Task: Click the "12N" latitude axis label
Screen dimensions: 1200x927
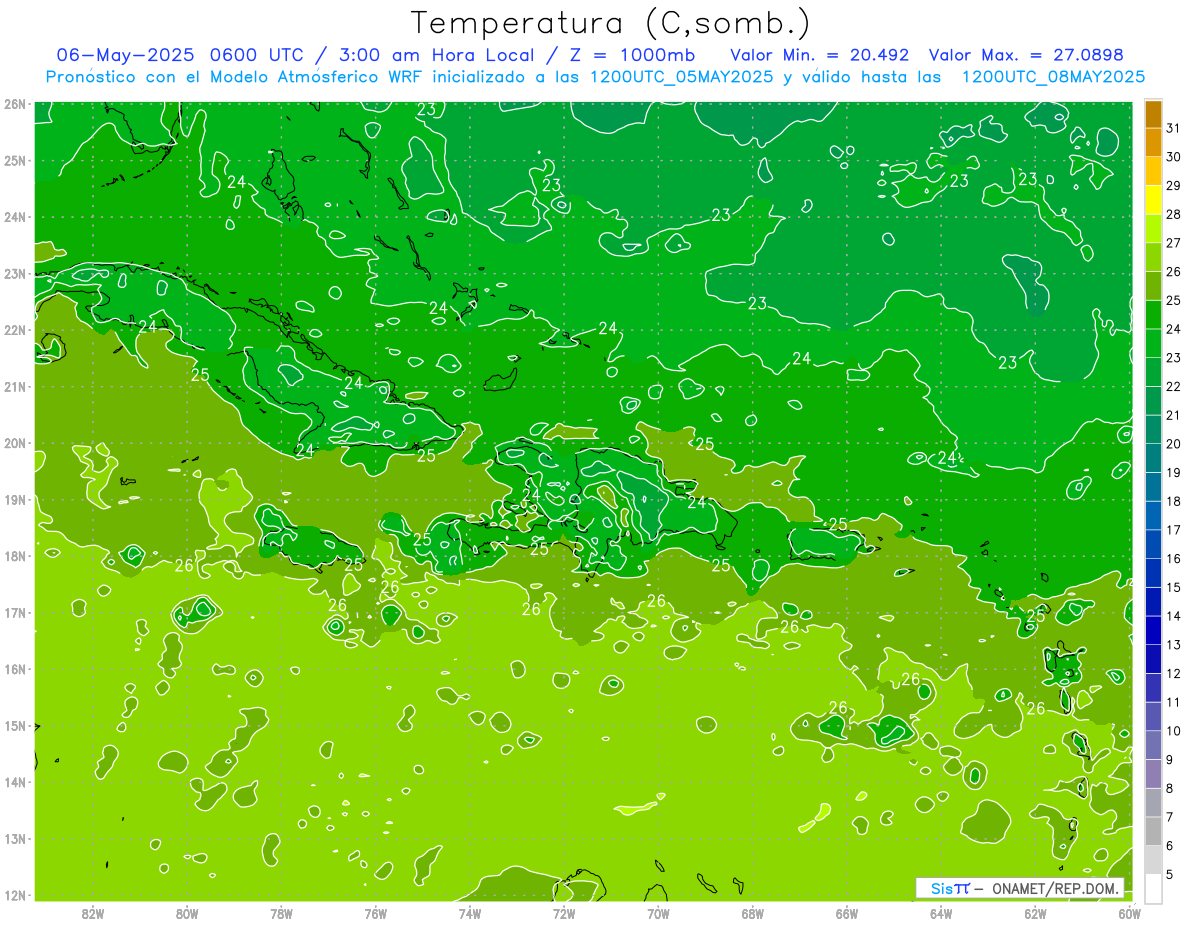Action: click(14, 895)
